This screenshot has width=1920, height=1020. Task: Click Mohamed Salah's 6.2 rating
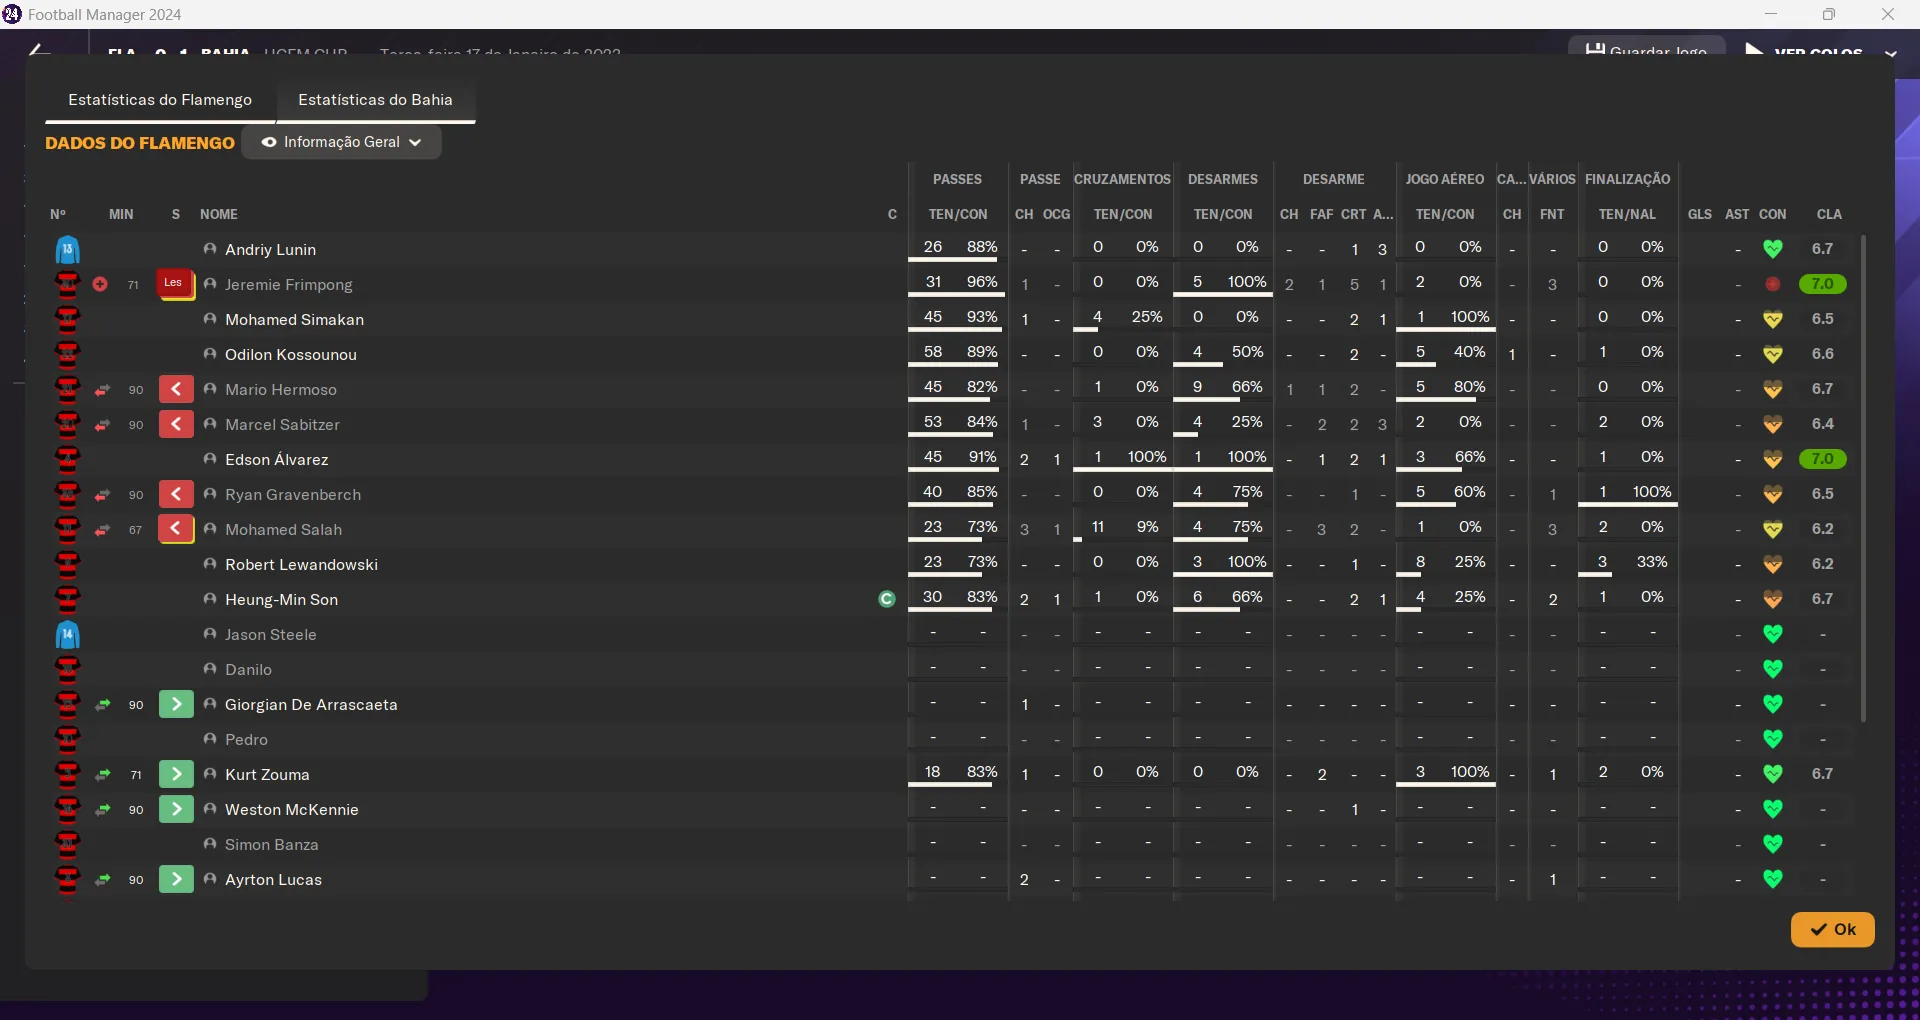(x=1822, y=529)
